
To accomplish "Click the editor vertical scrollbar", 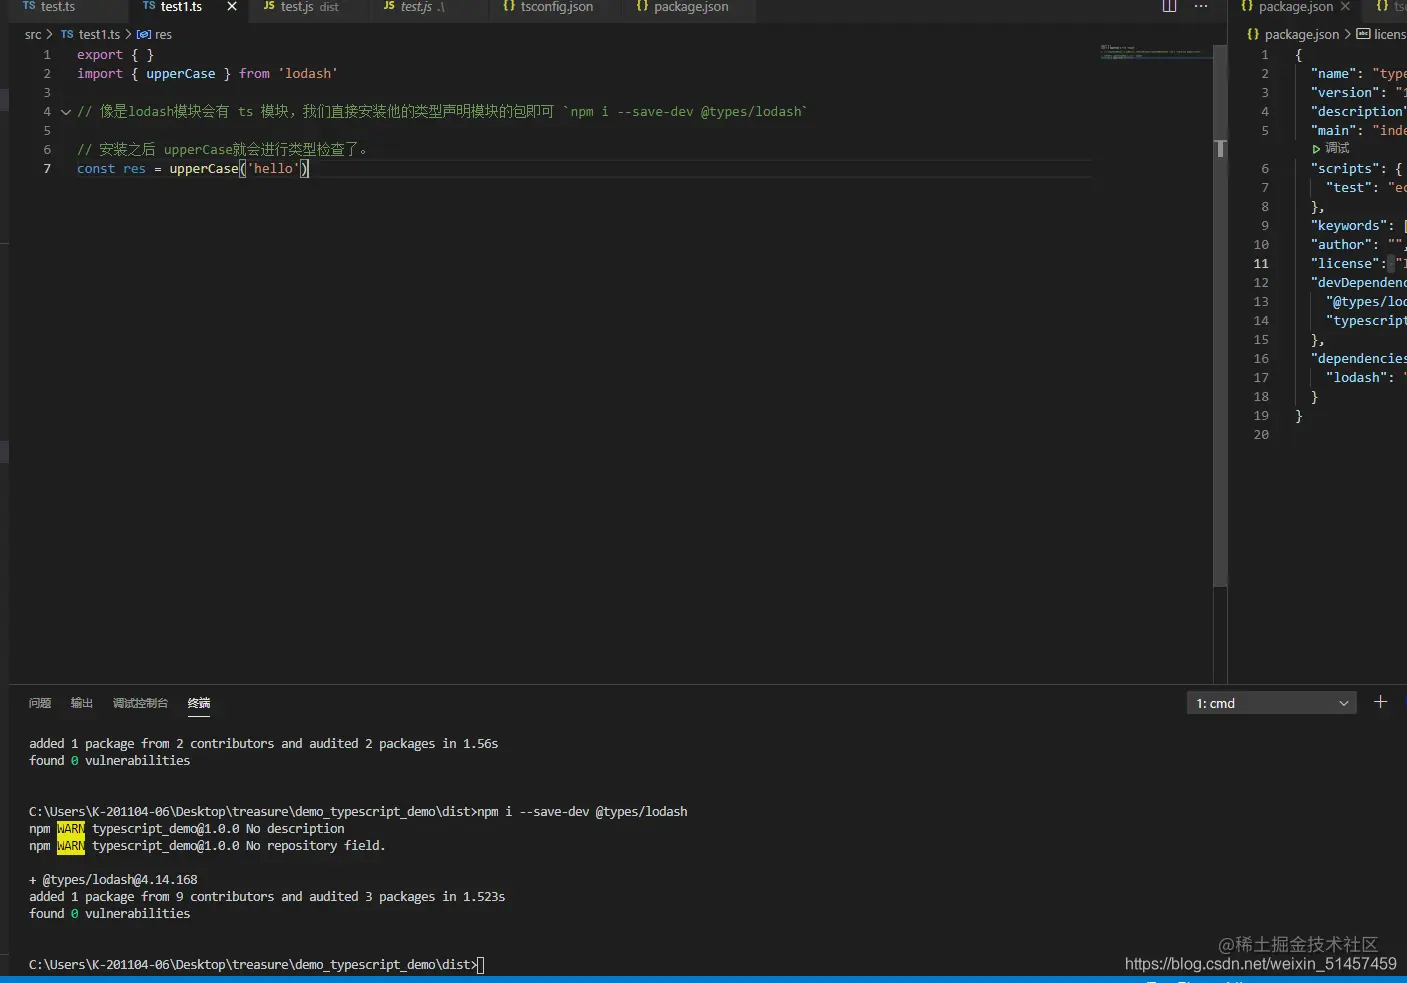I will pyautogui.click(x=1220, y=315).
